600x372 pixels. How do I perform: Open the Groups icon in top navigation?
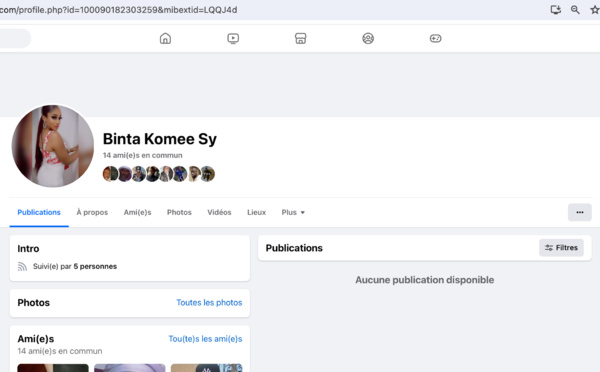click(x=368, y=38)
